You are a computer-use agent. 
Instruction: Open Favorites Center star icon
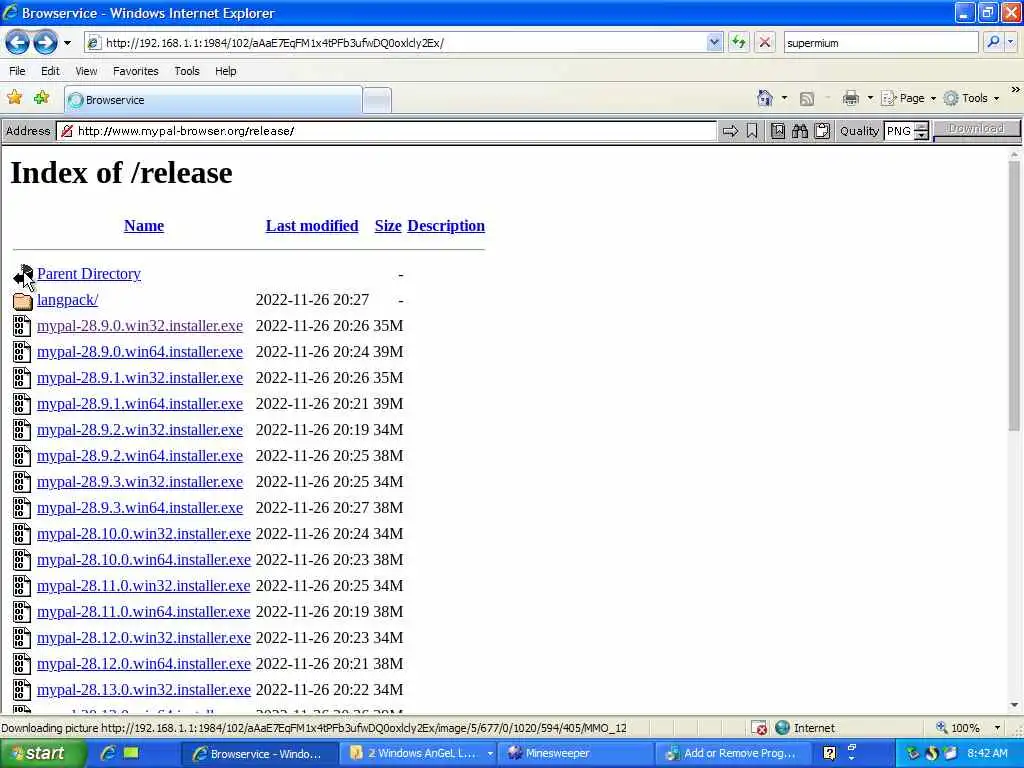[x=14, y=98]
